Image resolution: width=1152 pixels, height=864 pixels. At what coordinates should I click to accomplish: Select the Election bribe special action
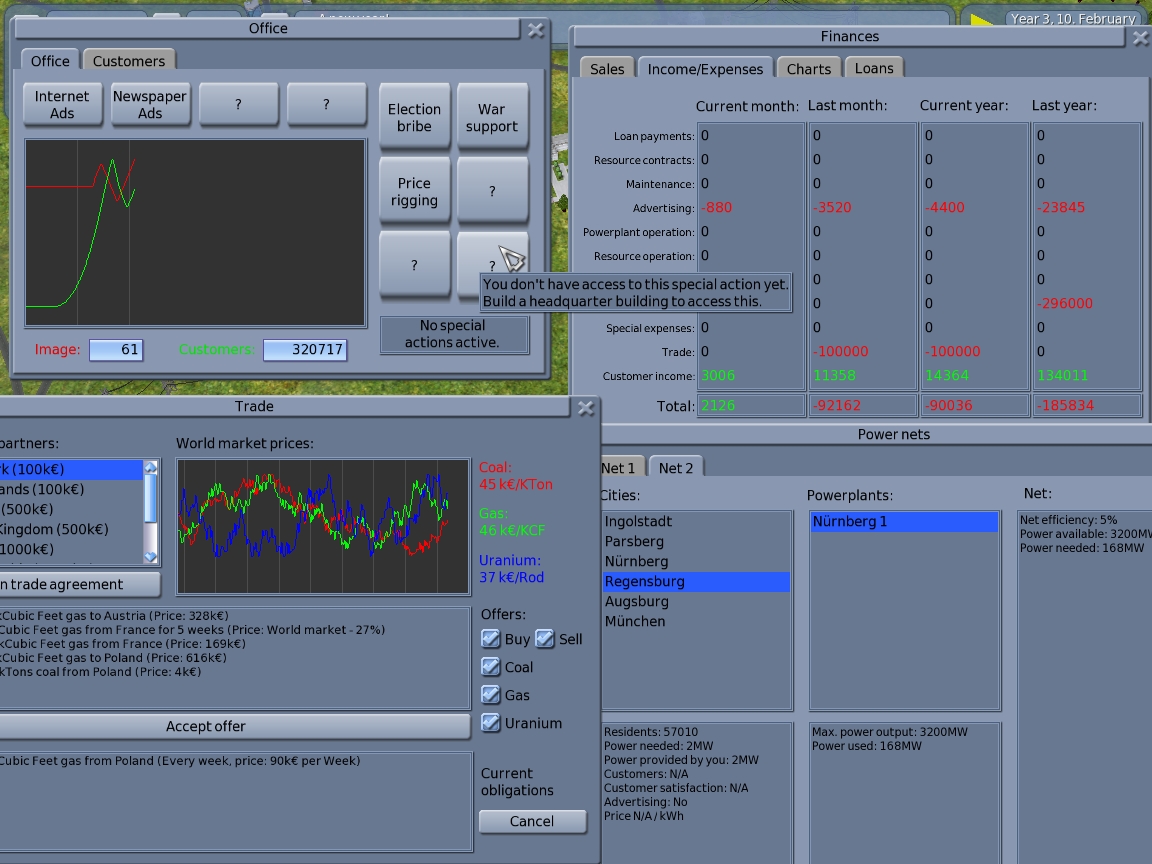tap(414, 118)
